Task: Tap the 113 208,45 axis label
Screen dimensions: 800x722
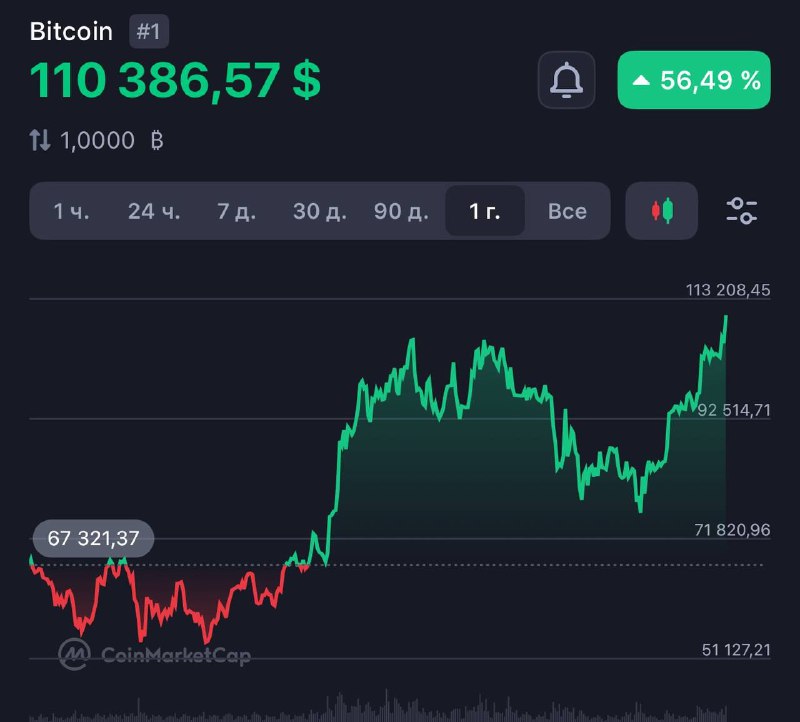Action: click(728, 290)
